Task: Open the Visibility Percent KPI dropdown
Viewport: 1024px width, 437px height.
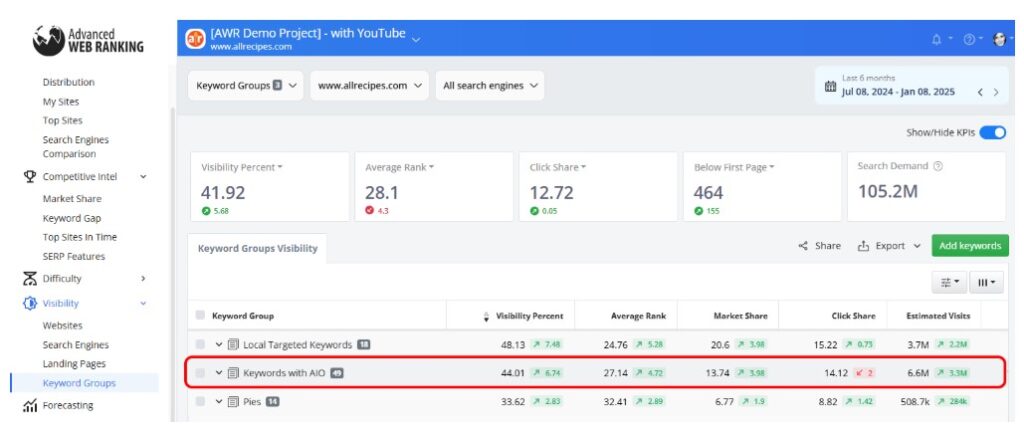Action: click(x=242, y=167)
